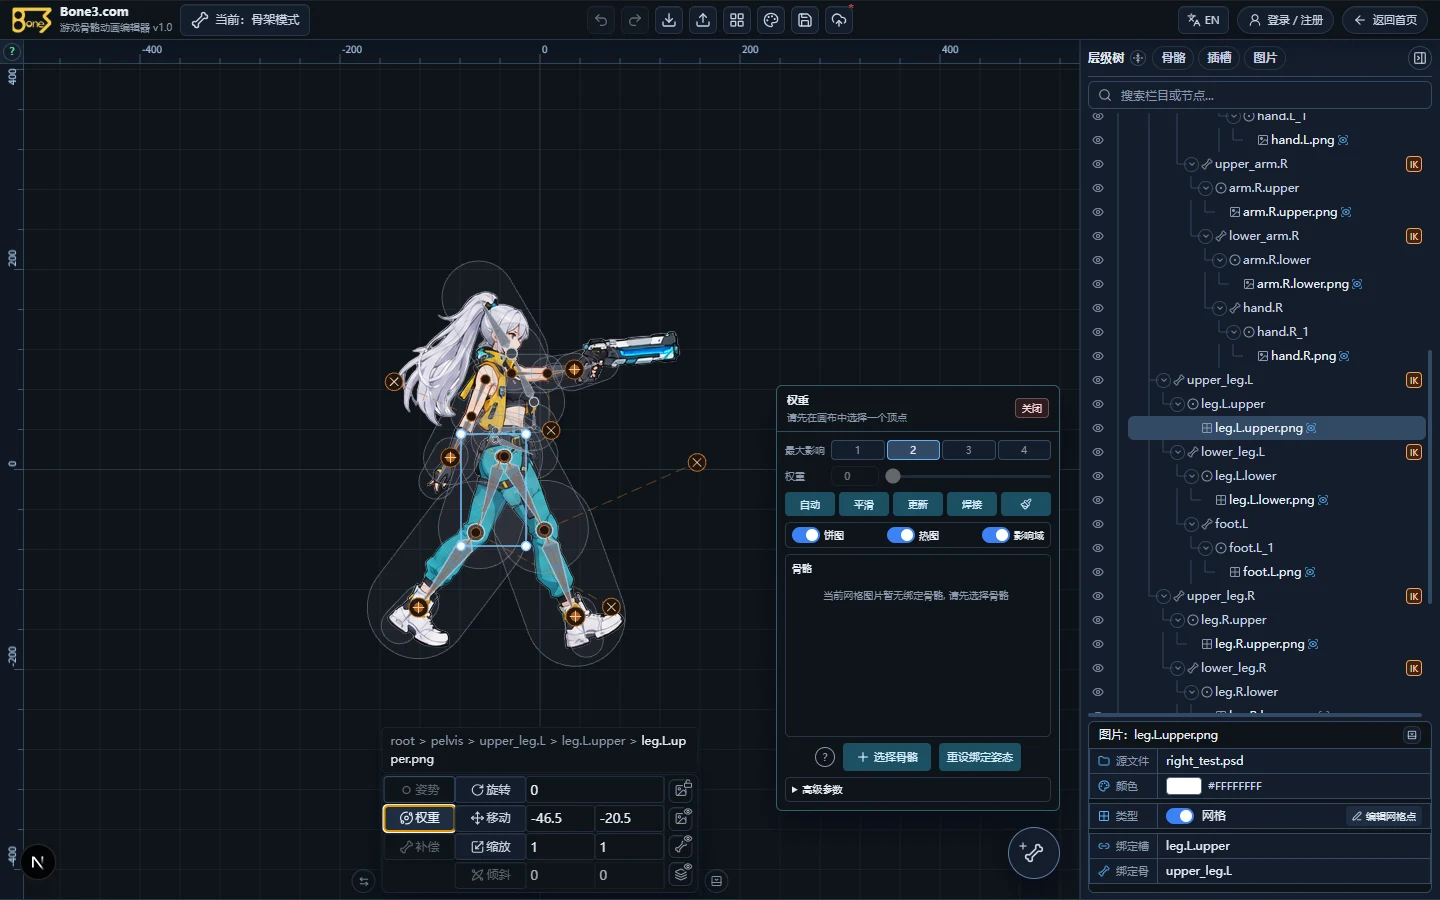Click the weight slider handle
The height and width of the screenshot is (900, 1440).
point(893,476)
